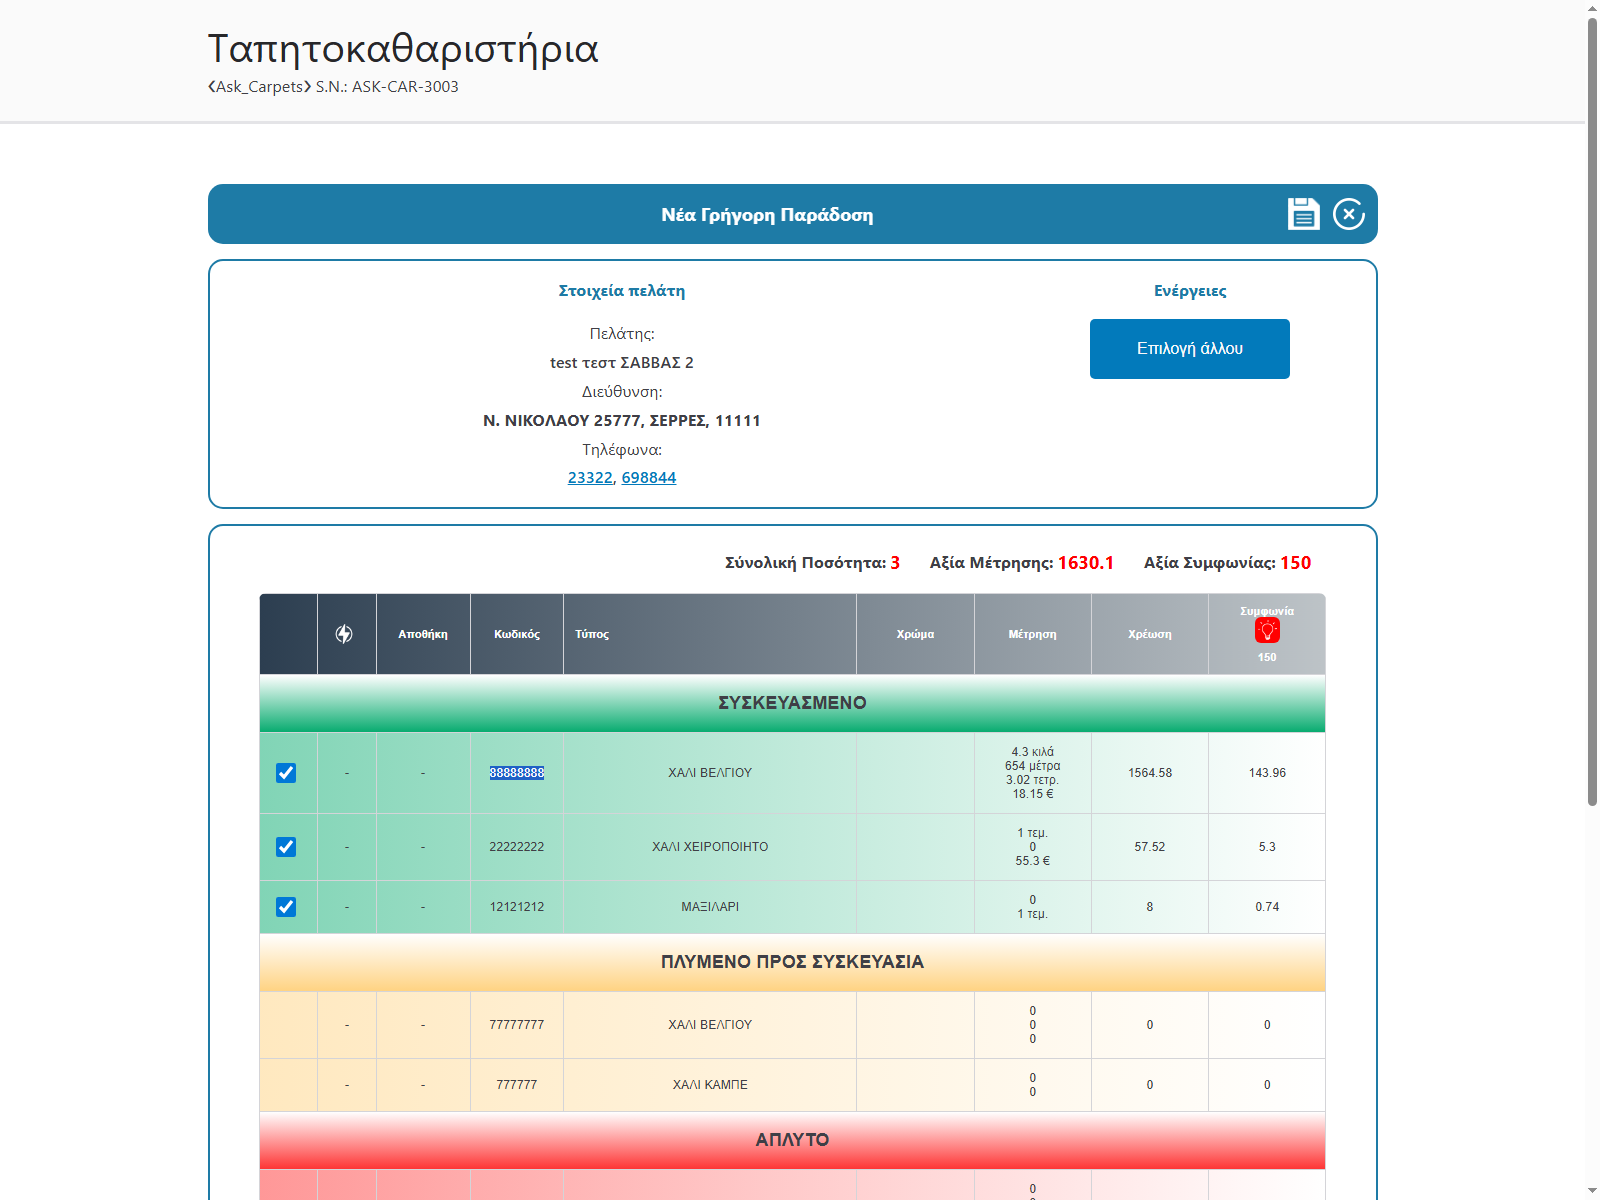Image resolution: width=1600 pixels, height=1200 pixels.
Task: Click the Αξία Μέτρησης total 1630.1
Action: 1086,563
